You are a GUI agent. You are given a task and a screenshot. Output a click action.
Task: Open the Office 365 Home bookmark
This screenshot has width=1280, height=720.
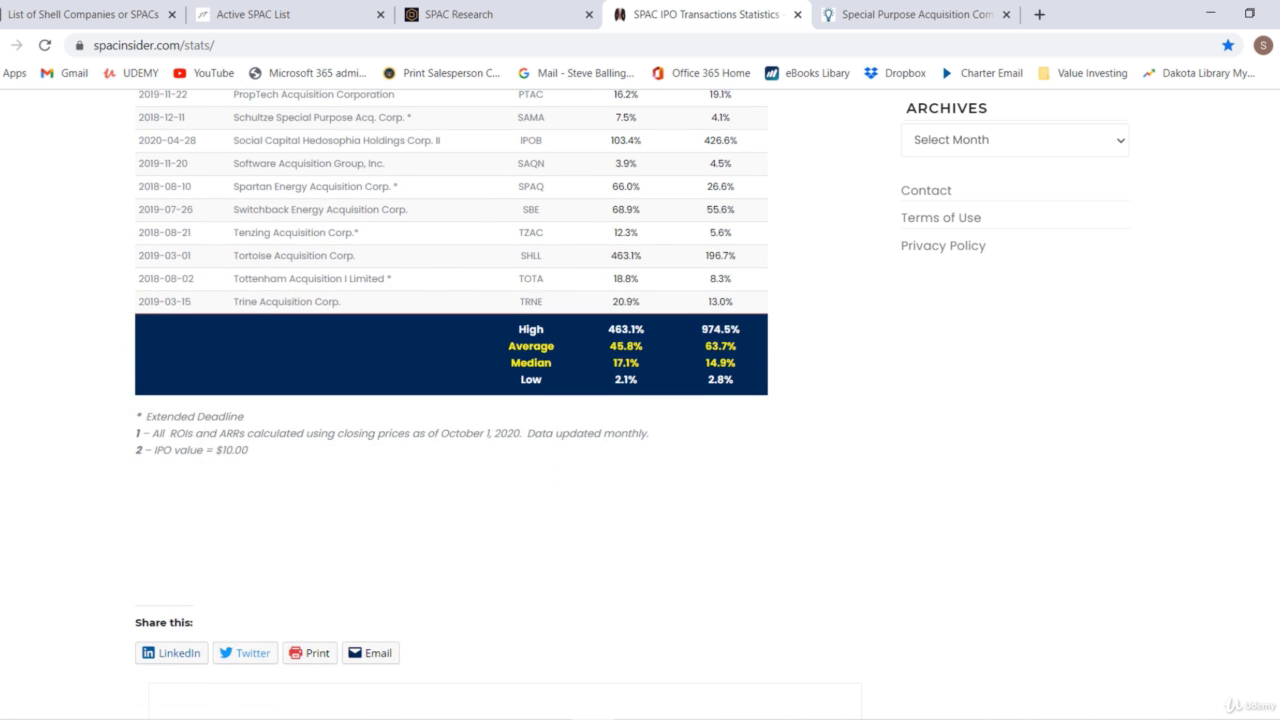click(x=701, y=73)
